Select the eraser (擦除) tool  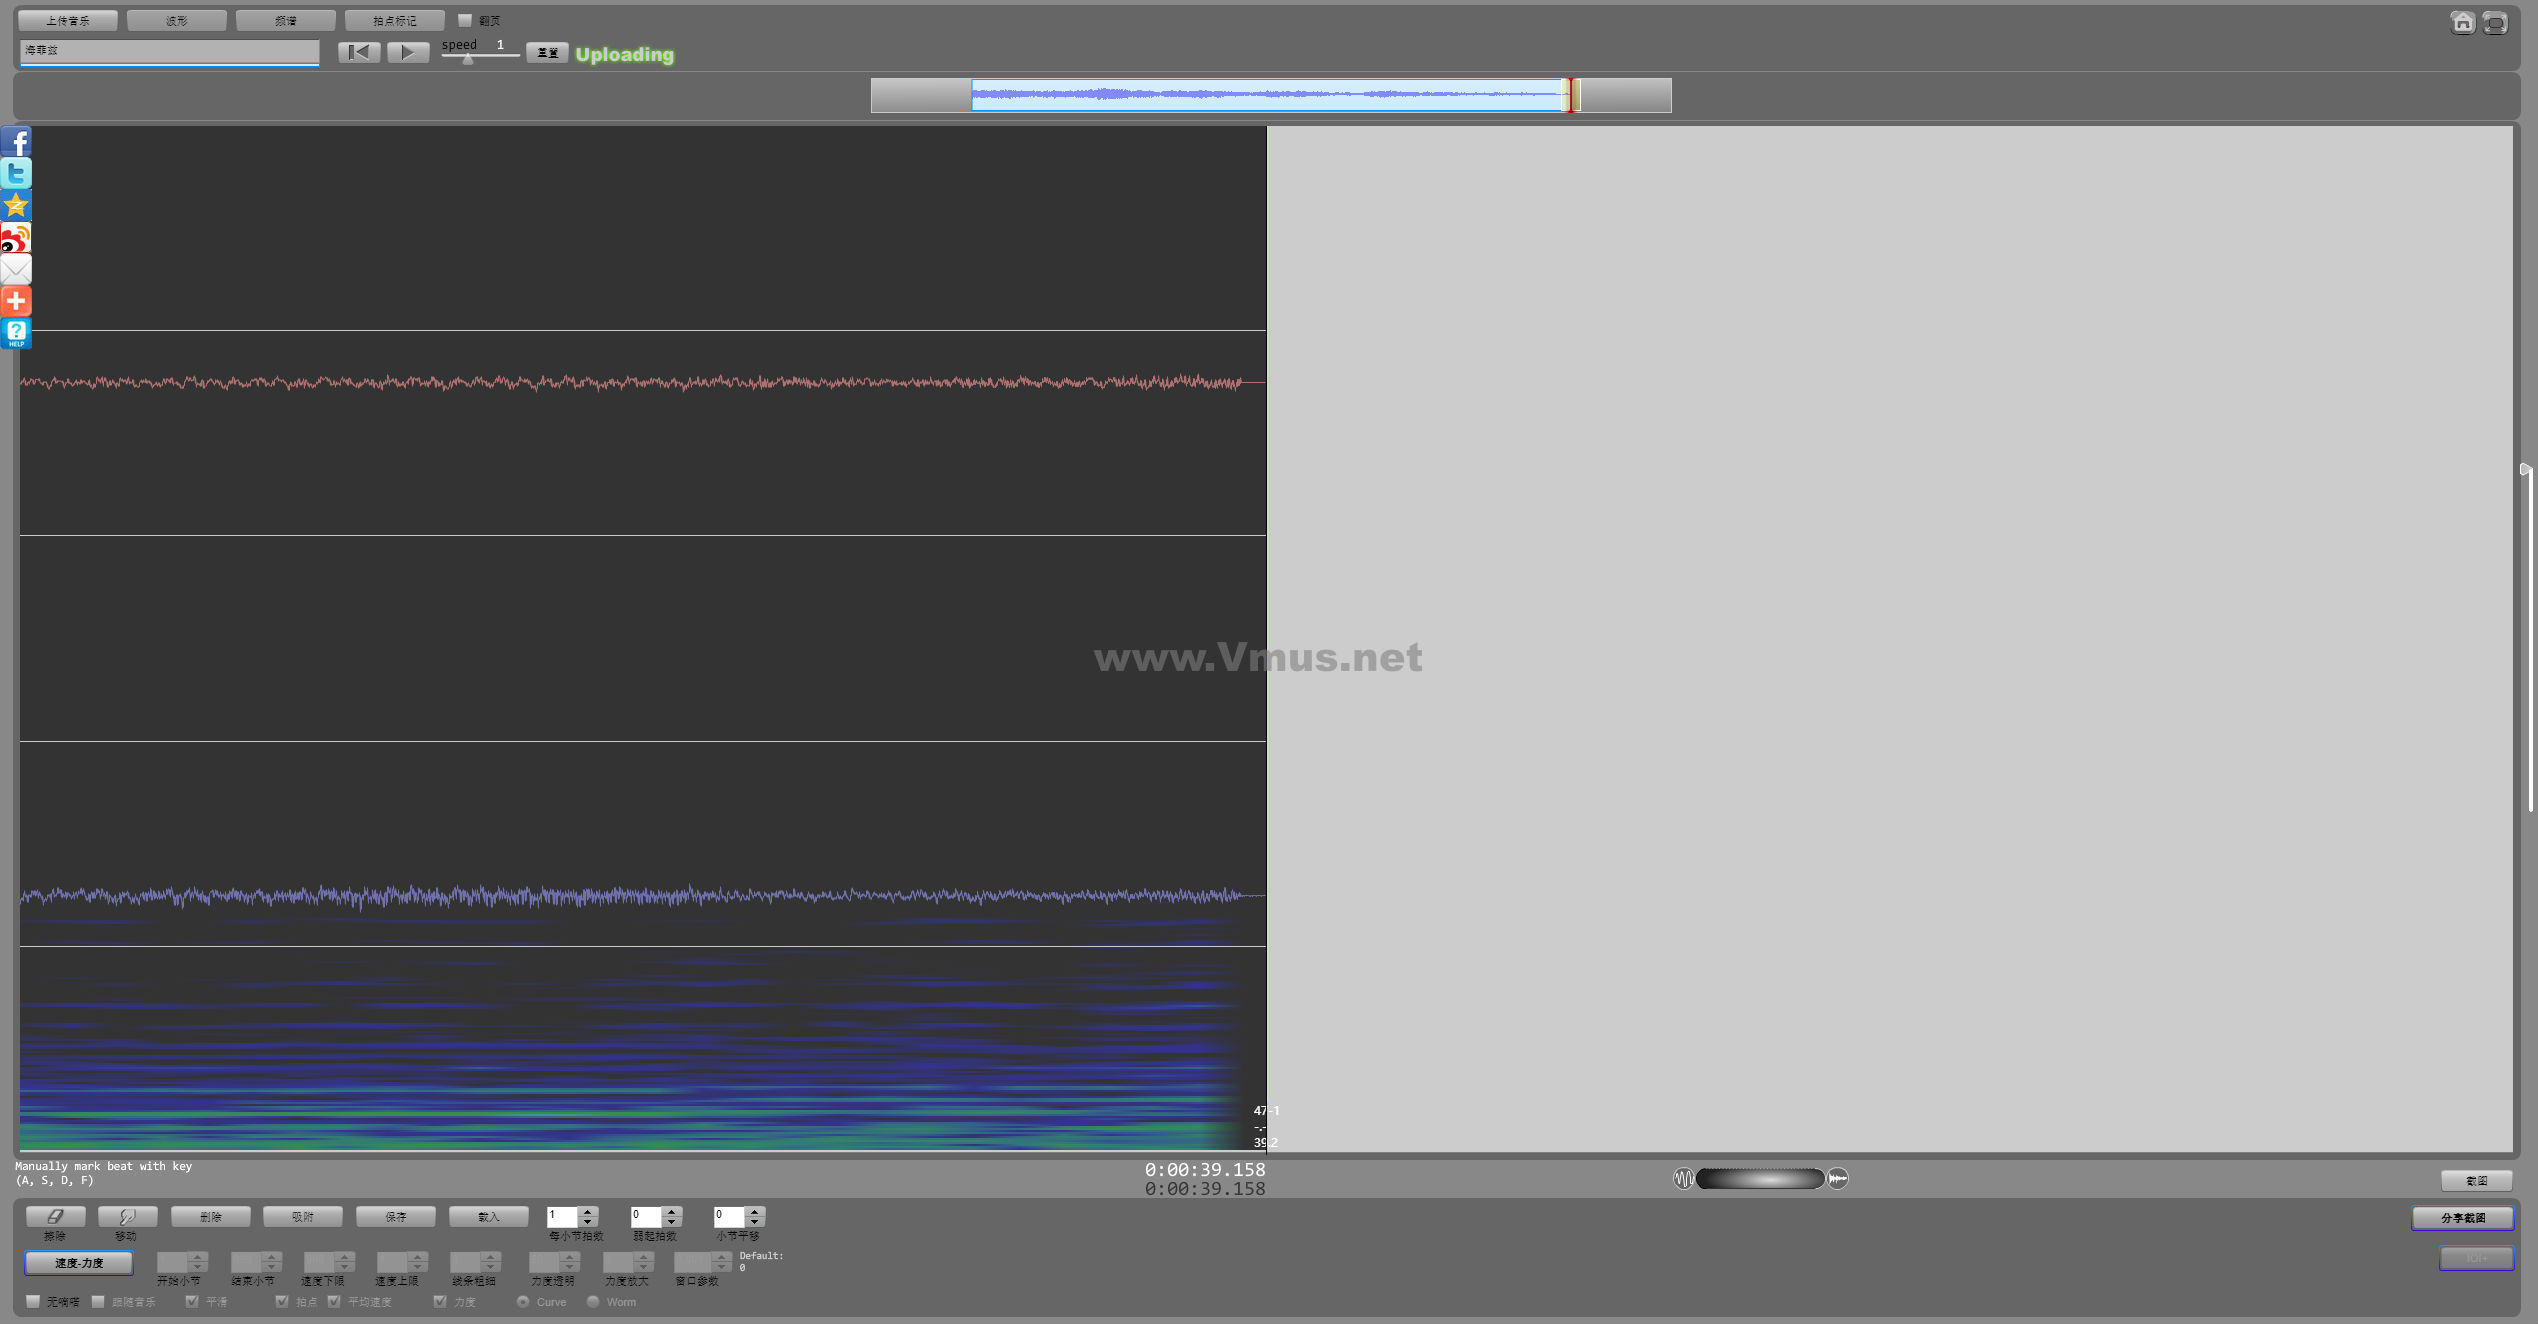(55, 1216)
